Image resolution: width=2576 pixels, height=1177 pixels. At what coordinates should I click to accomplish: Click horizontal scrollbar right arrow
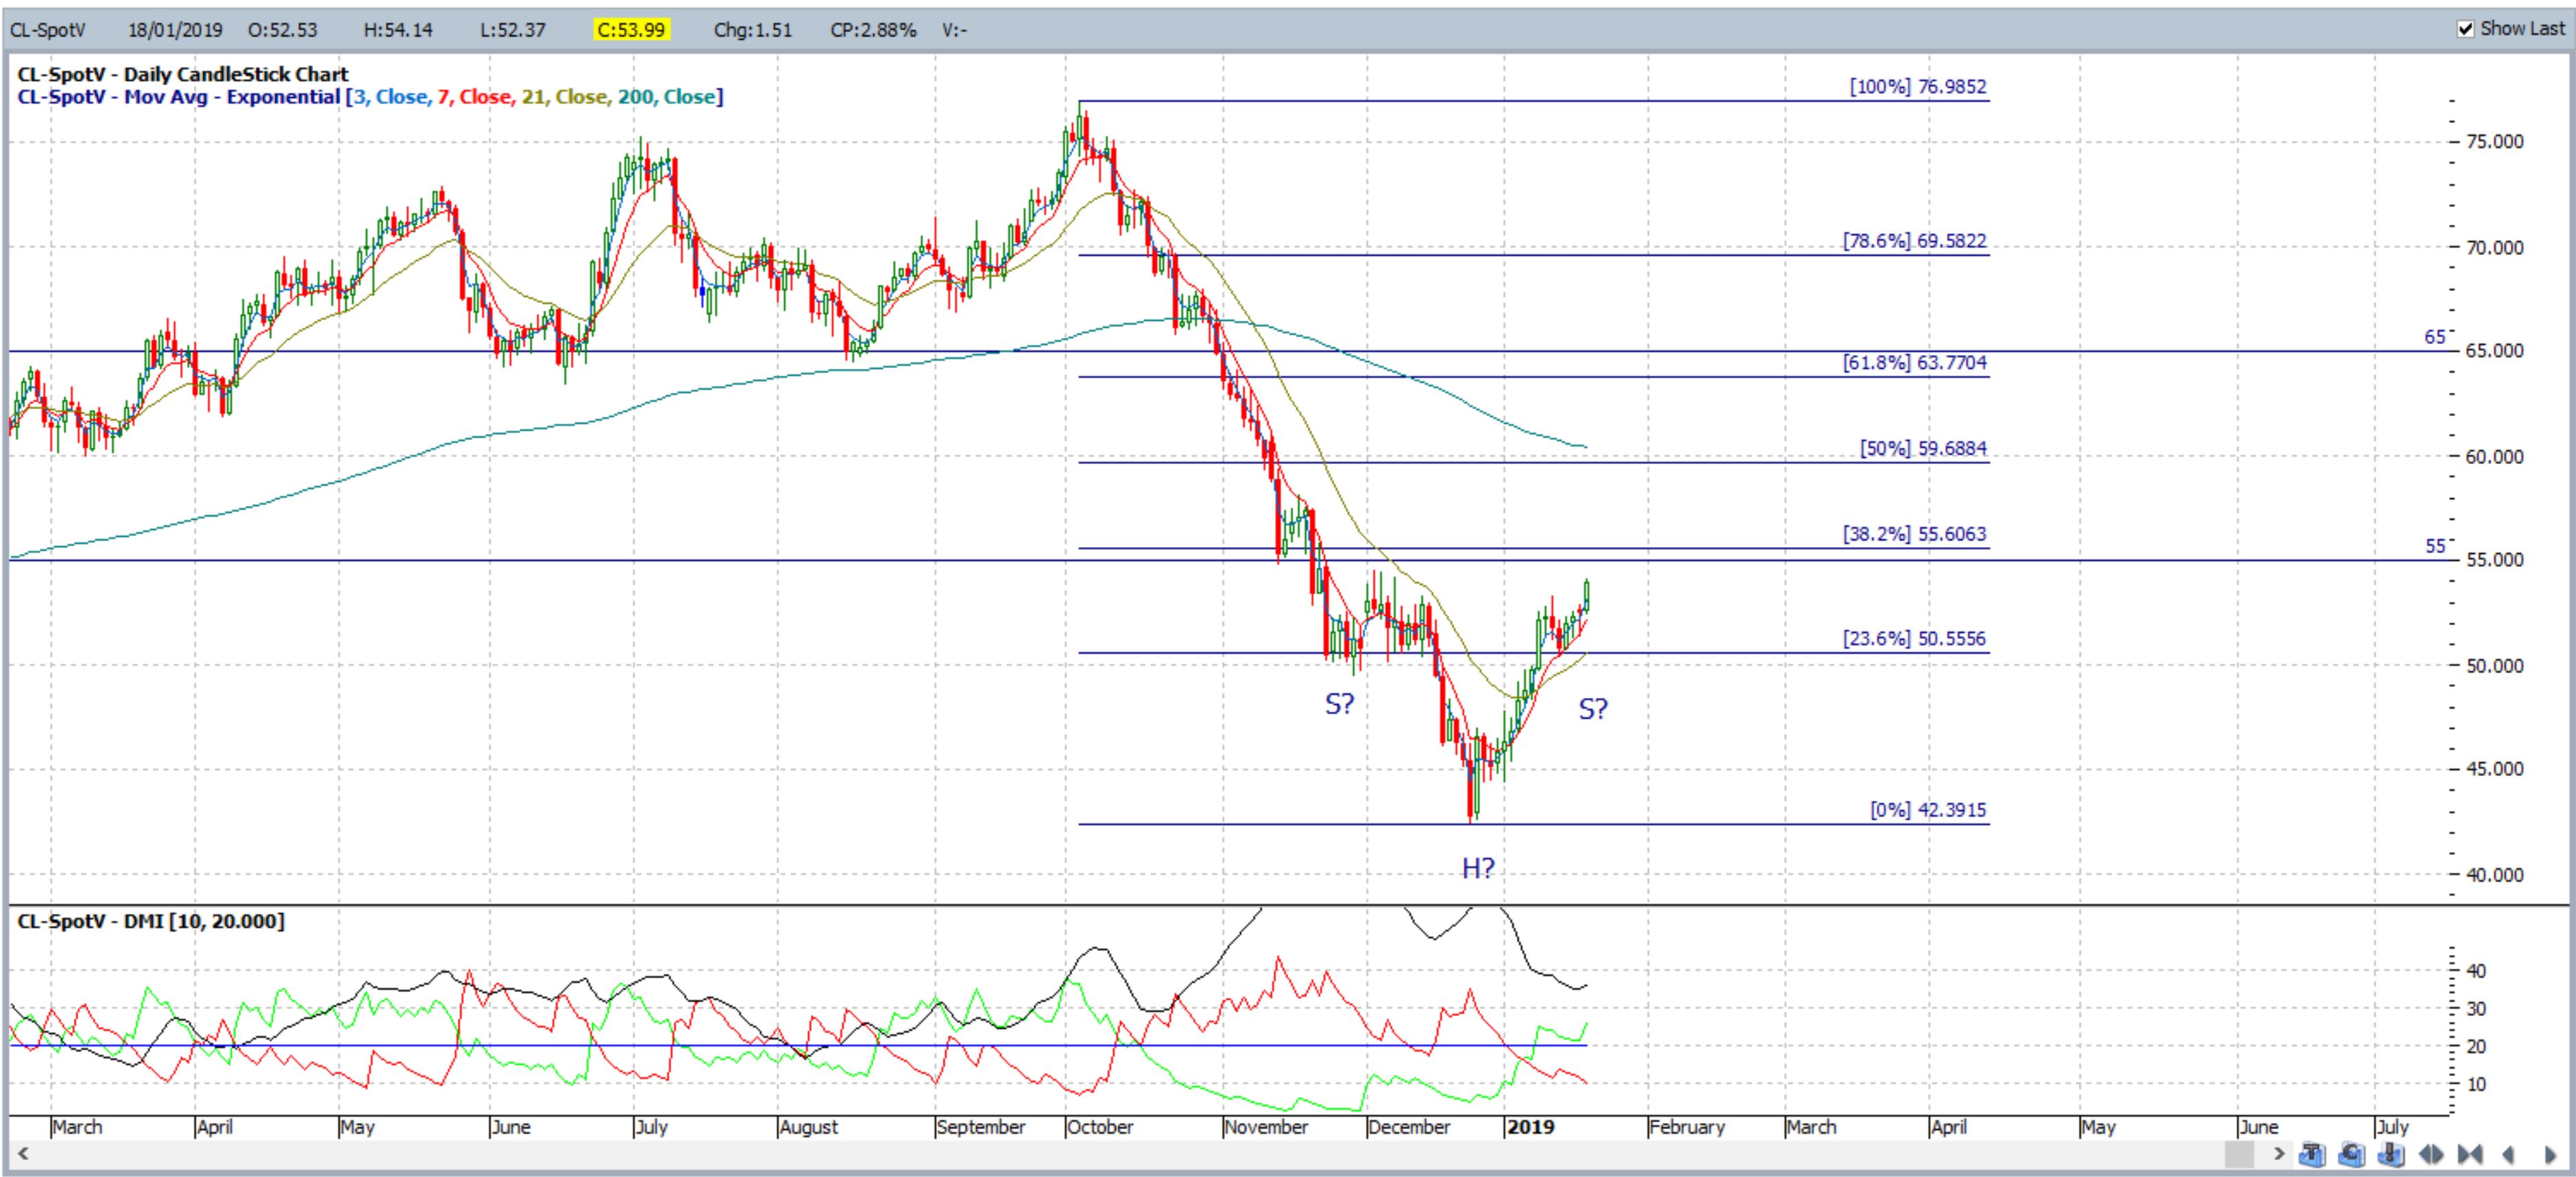[x=2279, y=1154]
